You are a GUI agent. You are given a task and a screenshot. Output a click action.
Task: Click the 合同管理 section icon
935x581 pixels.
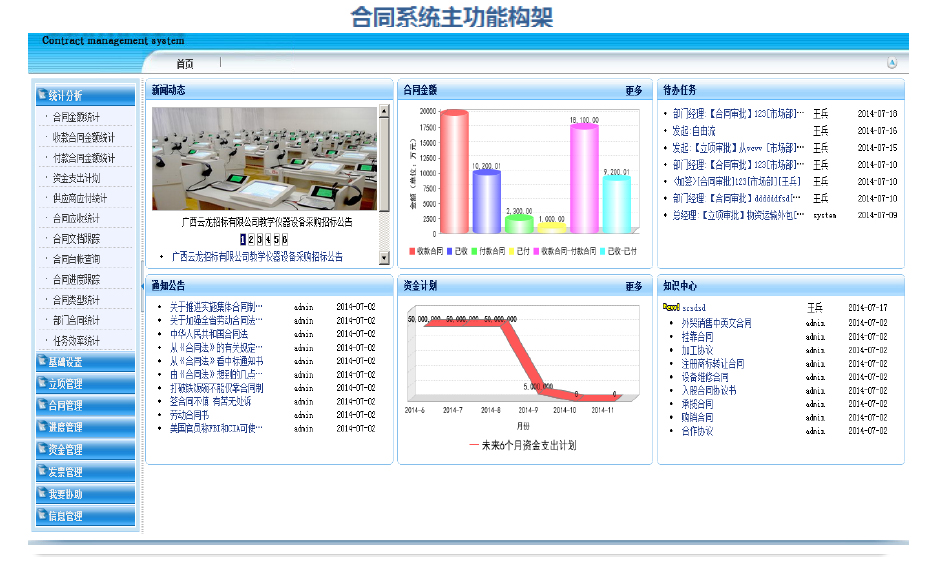(x=42, y=404)
